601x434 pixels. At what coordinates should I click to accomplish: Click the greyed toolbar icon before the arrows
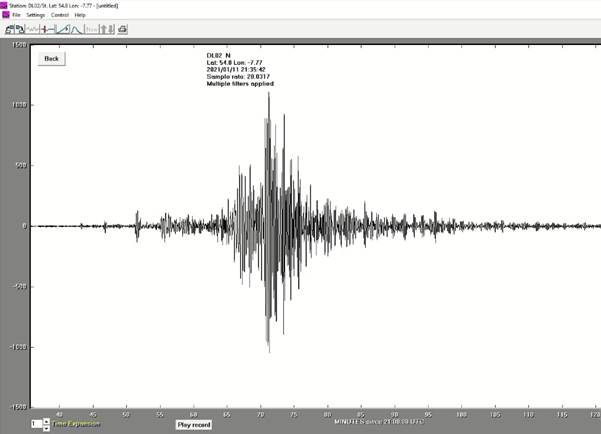point(92,29)
